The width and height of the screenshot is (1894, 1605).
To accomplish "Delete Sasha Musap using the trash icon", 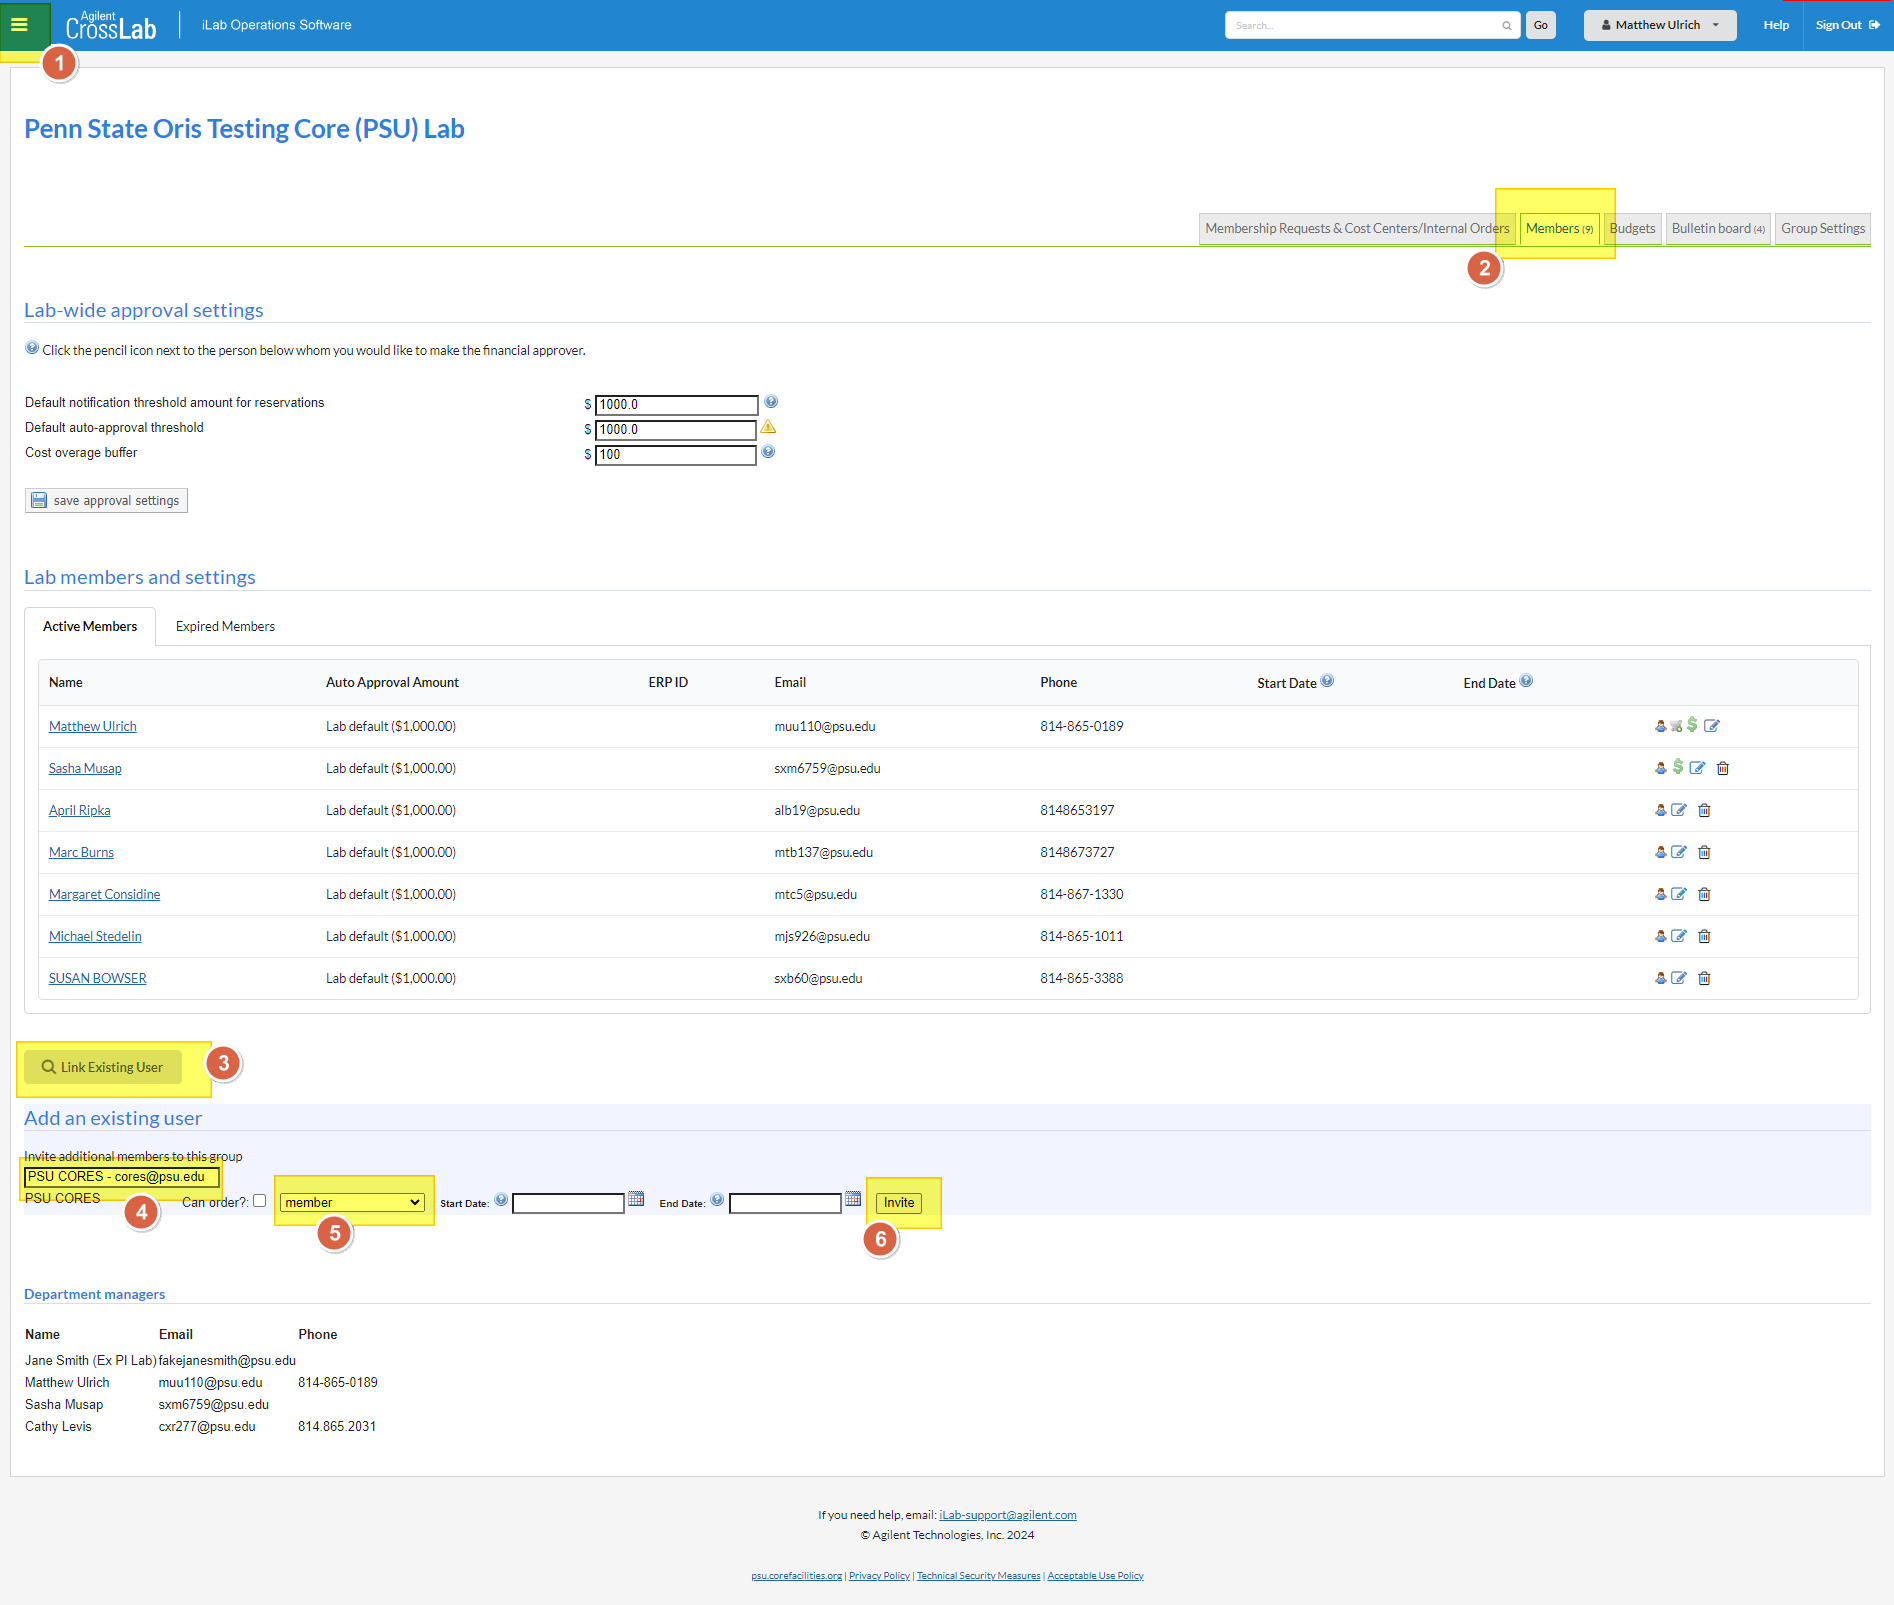I will click(x=1723, y=768).
